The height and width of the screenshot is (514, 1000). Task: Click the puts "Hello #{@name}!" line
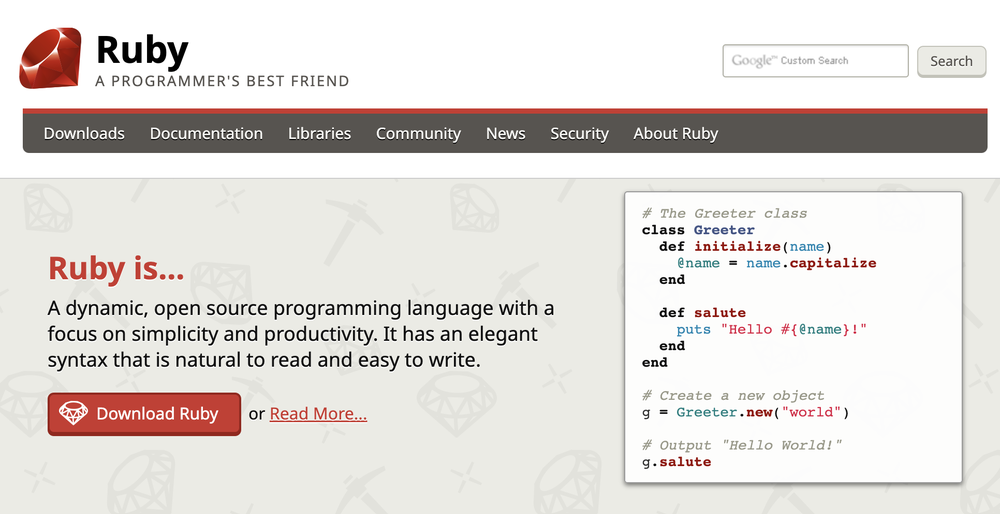click(772, 329)
